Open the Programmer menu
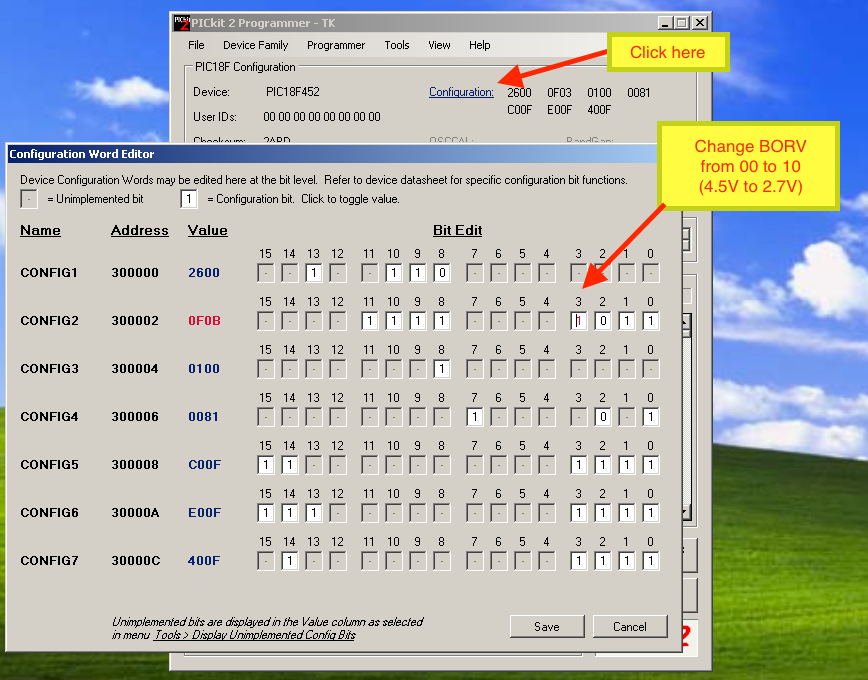The height and width of the screenshot is (680, 868). click(x=336, y=45)
